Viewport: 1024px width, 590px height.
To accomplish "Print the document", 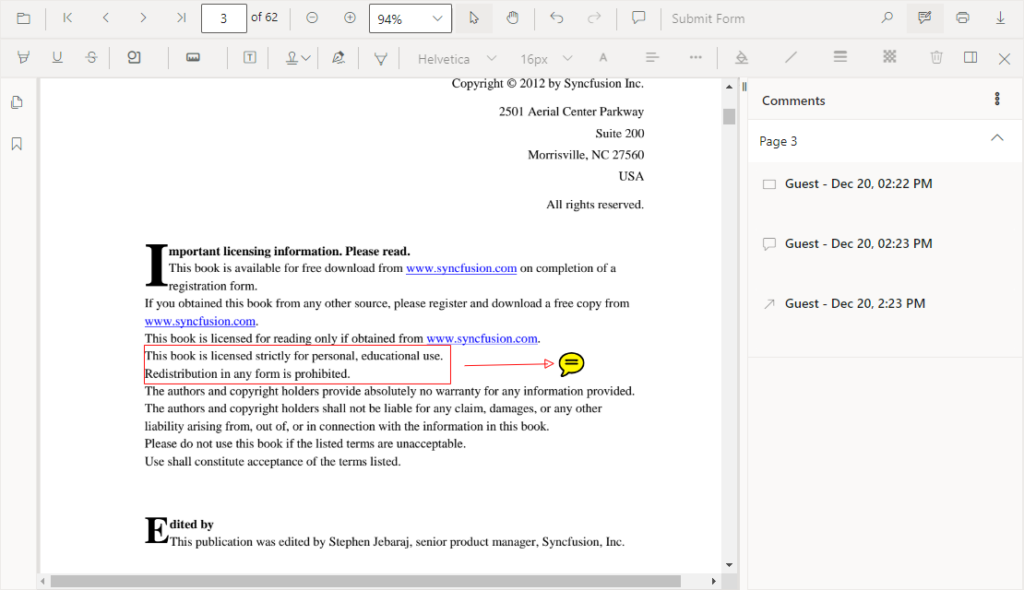I will tap(963, 18).
